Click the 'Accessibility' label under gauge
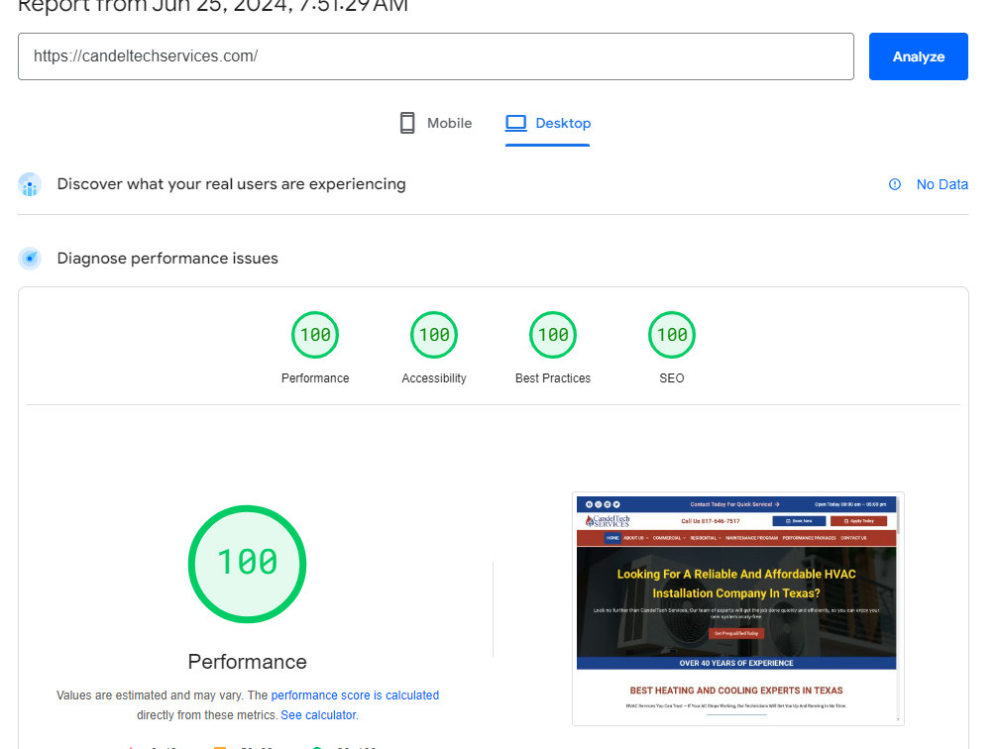1000x749 pixels. [x=434, y=378]
